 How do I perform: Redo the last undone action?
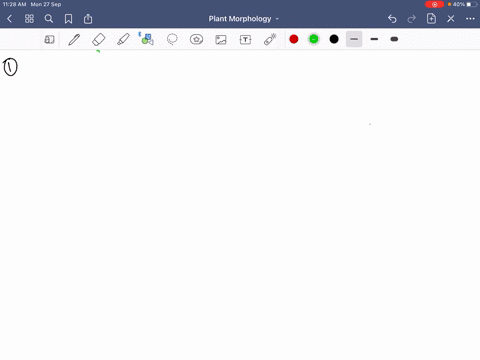pyautogui.click(x=412, y=19)
